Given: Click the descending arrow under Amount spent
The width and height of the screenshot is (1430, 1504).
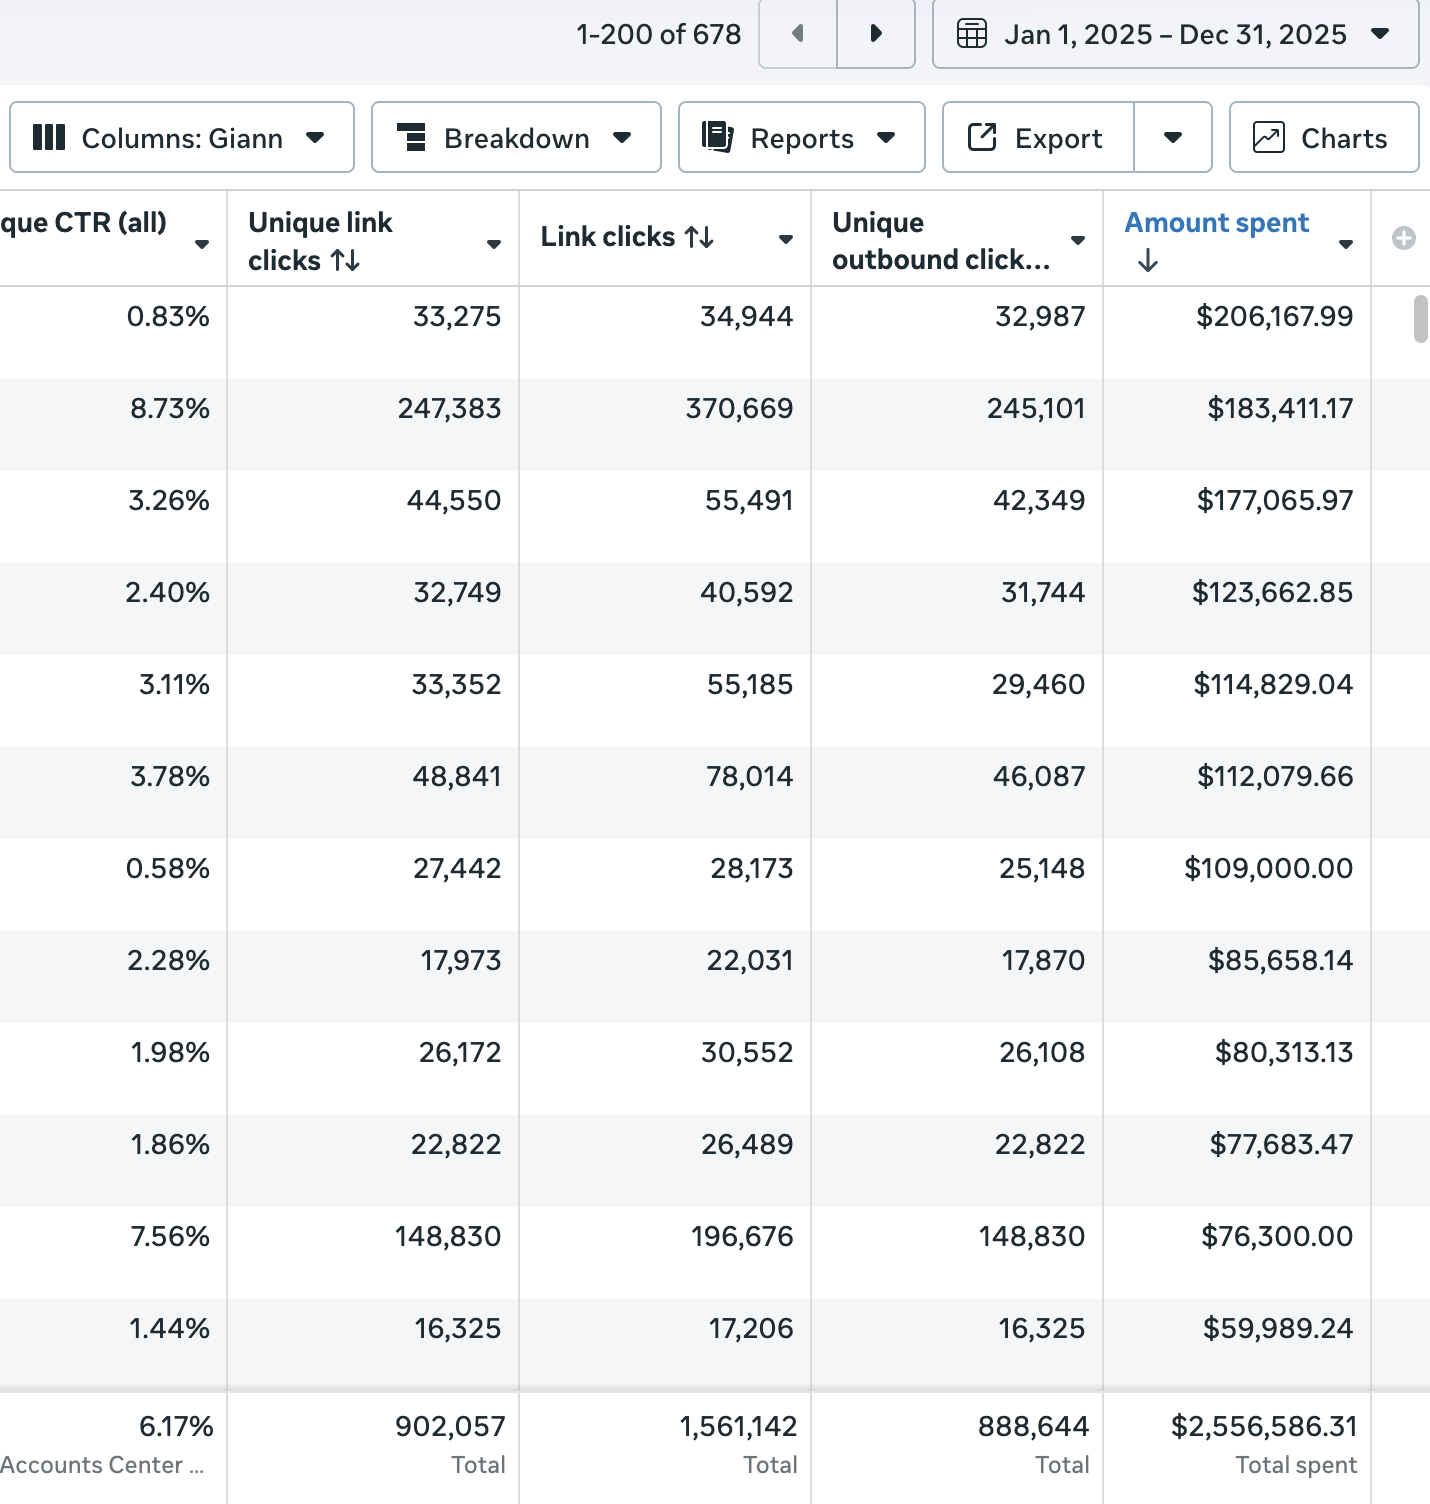Looking at the screenshot, I should pos(1148,261).
